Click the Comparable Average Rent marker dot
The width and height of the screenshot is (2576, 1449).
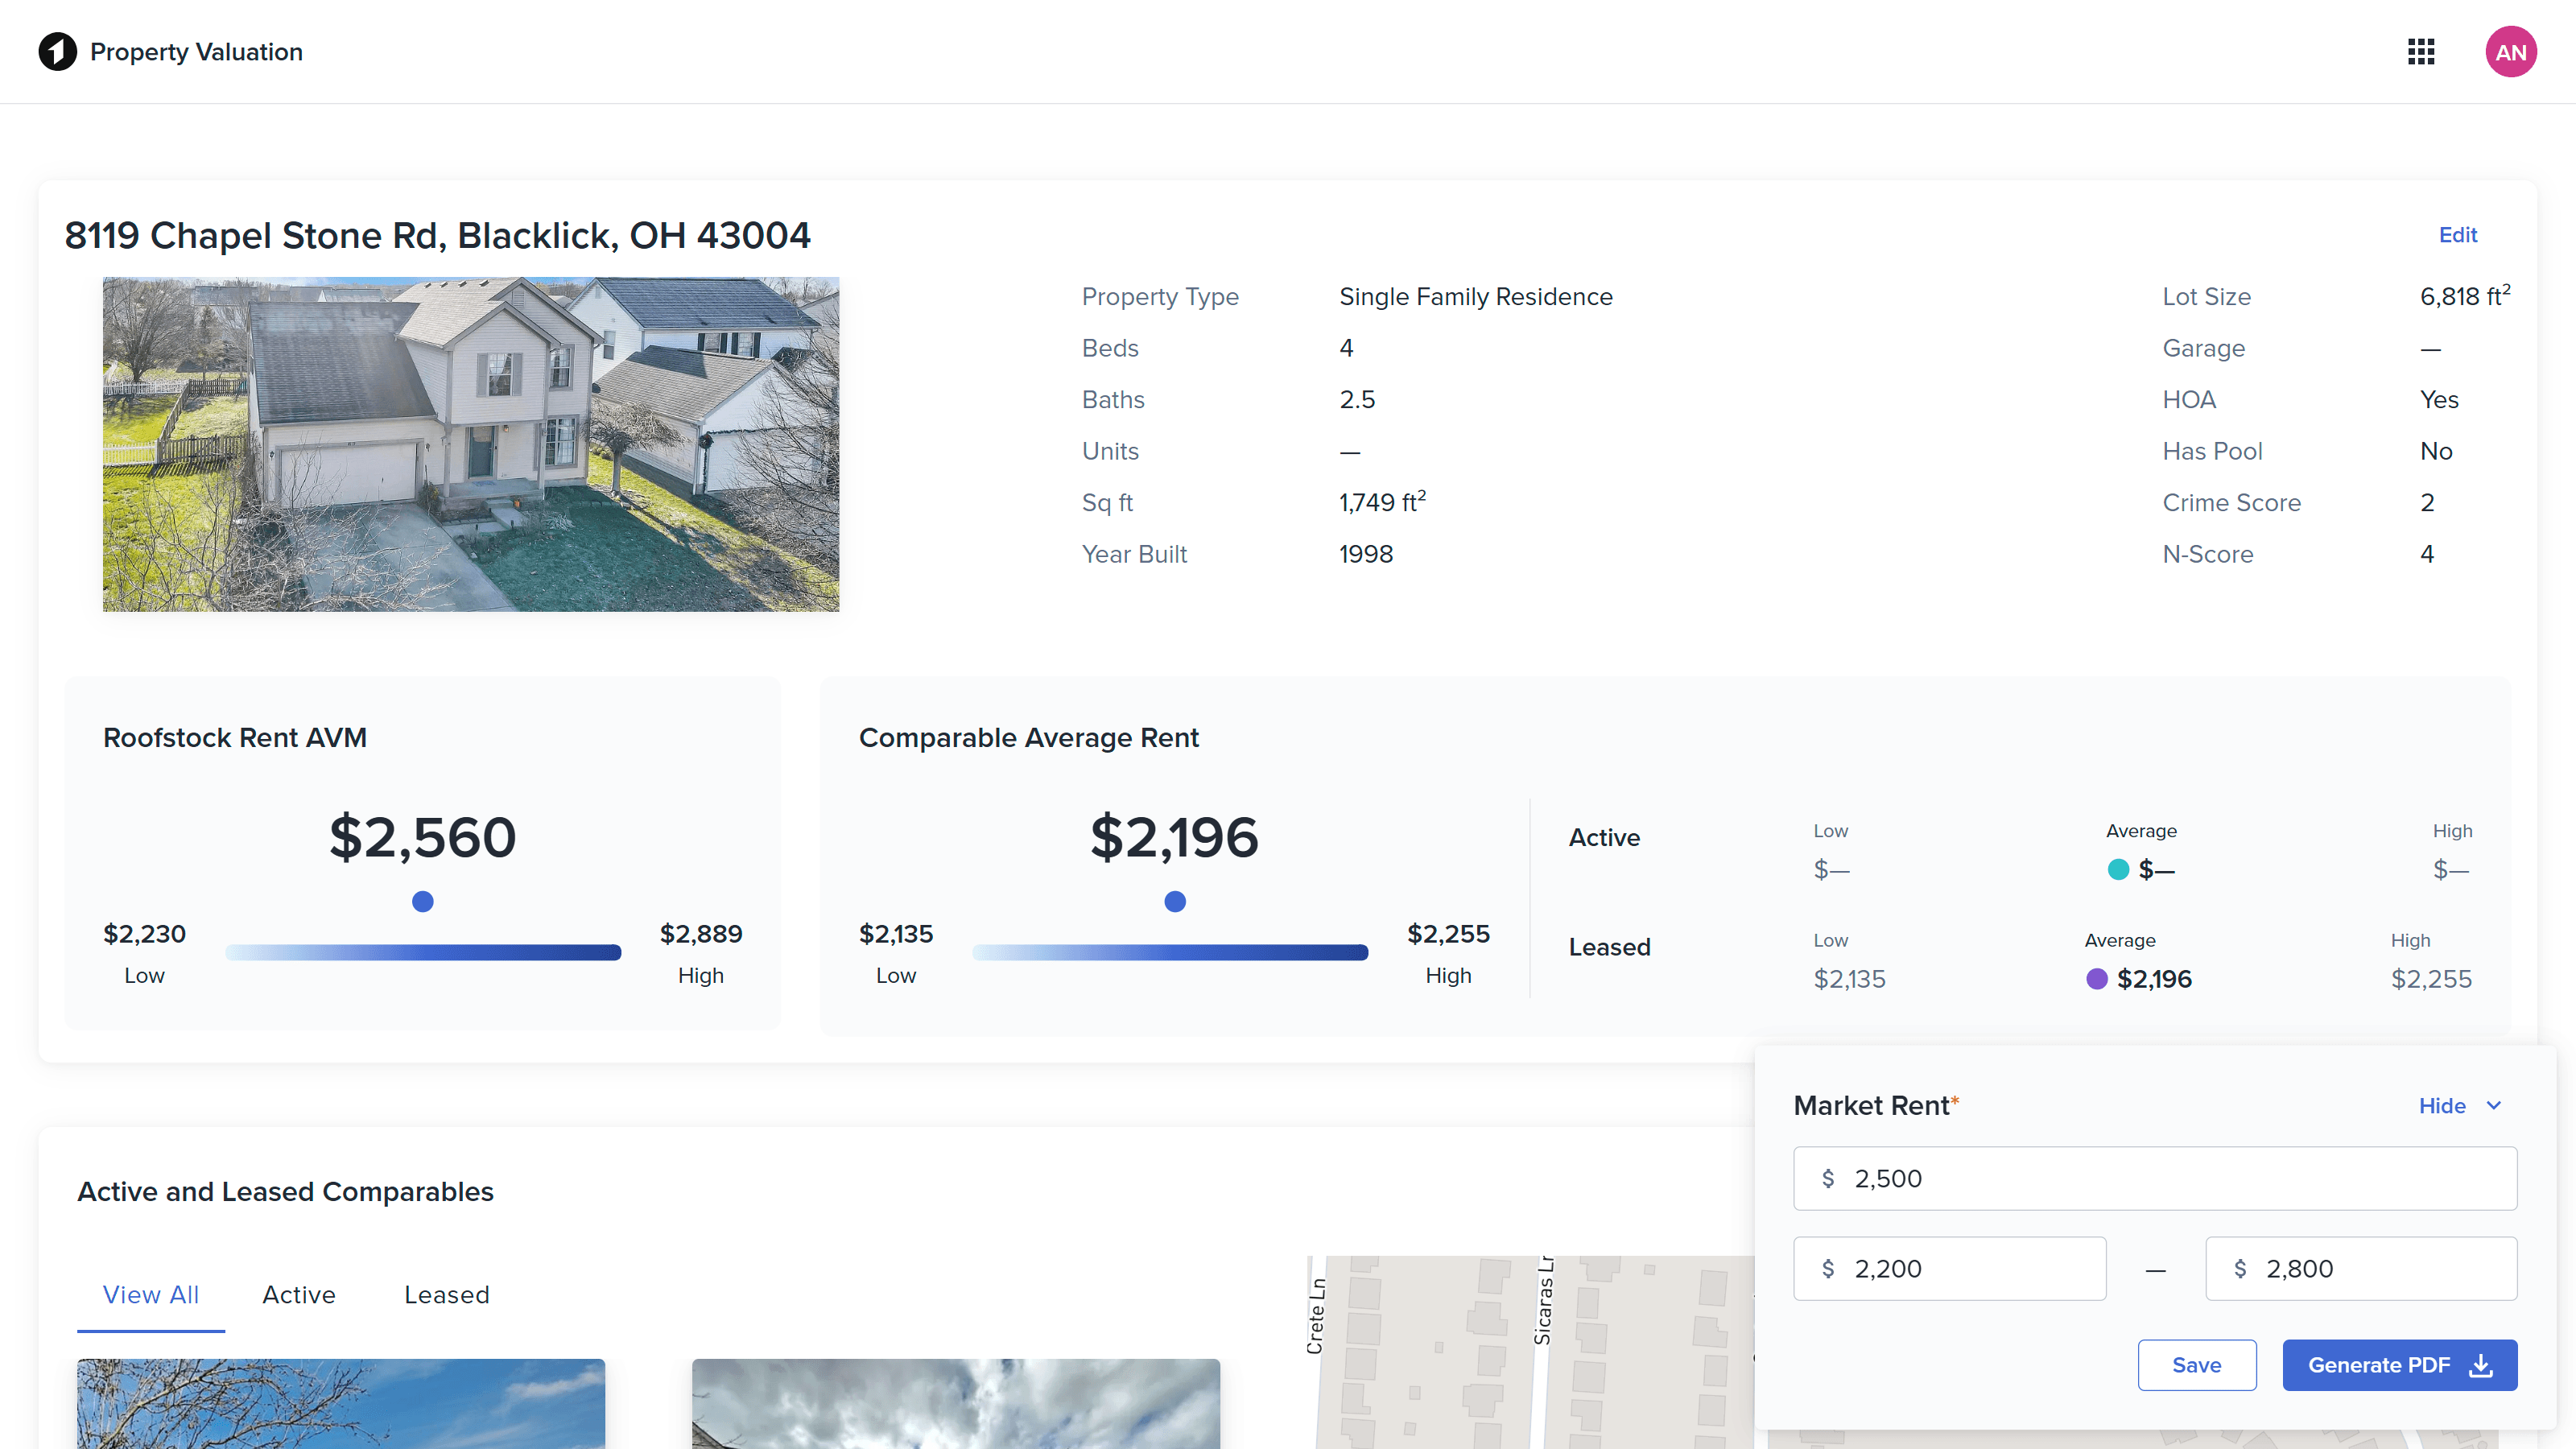1175,902
